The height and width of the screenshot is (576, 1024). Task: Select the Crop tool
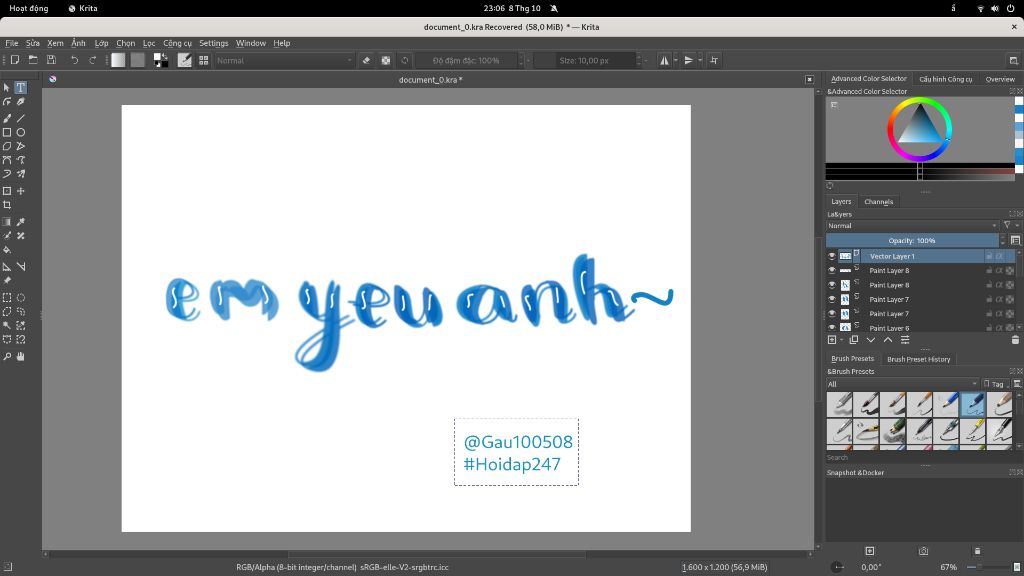click(x=7, y=205)
